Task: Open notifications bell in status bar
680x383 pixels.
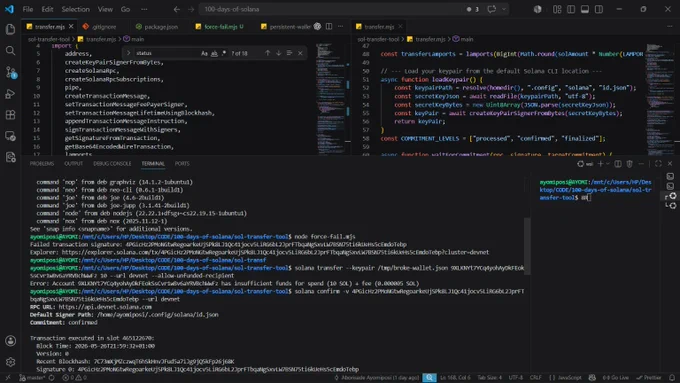Action: point(672,377)
